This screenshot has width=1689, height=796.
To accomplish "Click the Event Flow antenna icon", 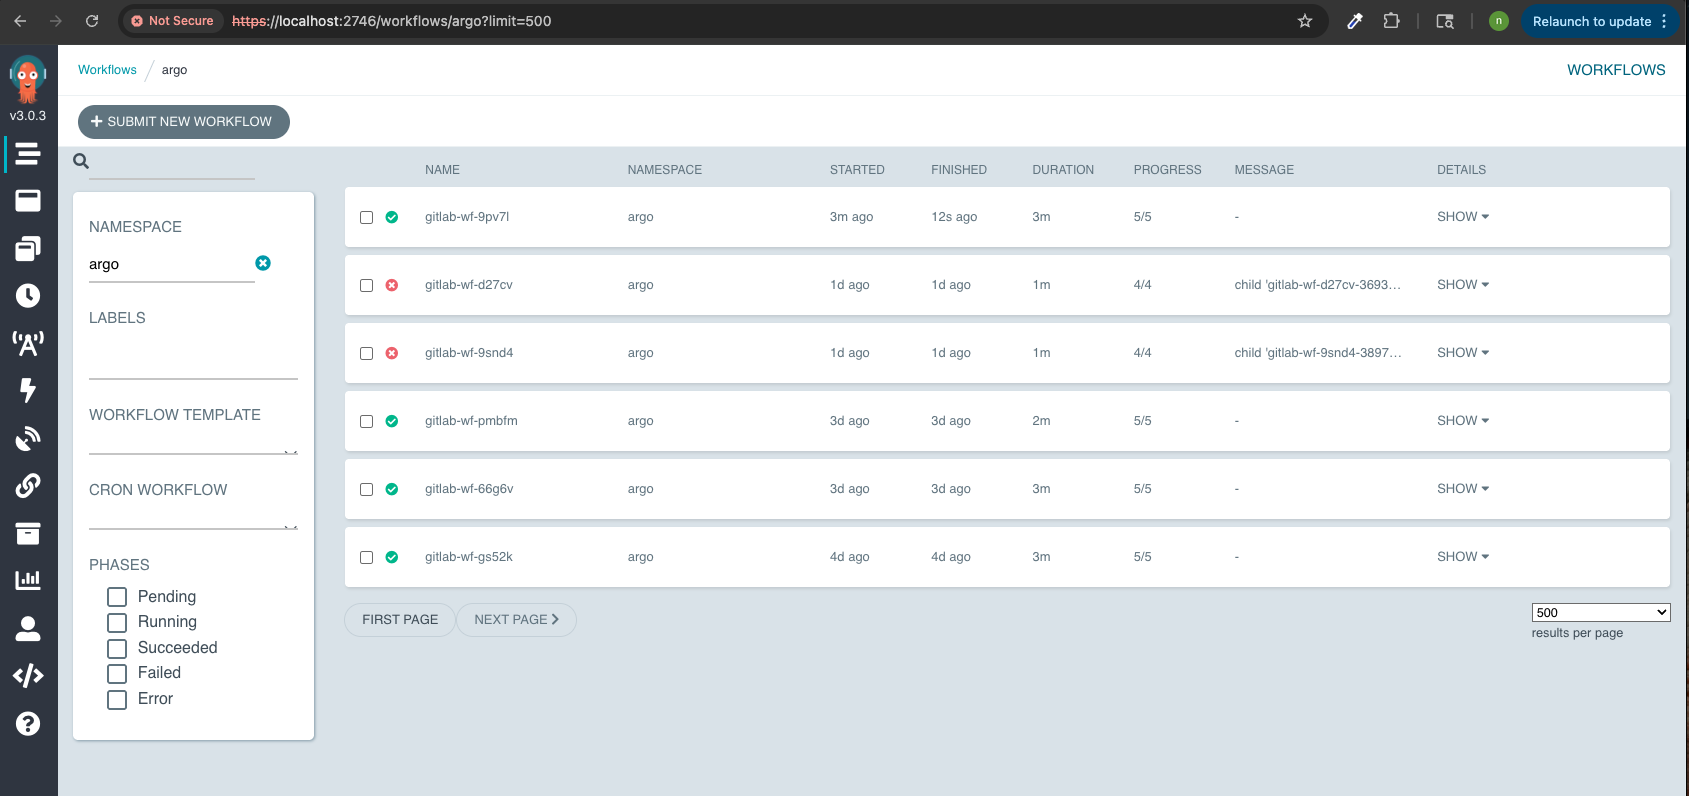I will 28,343.
